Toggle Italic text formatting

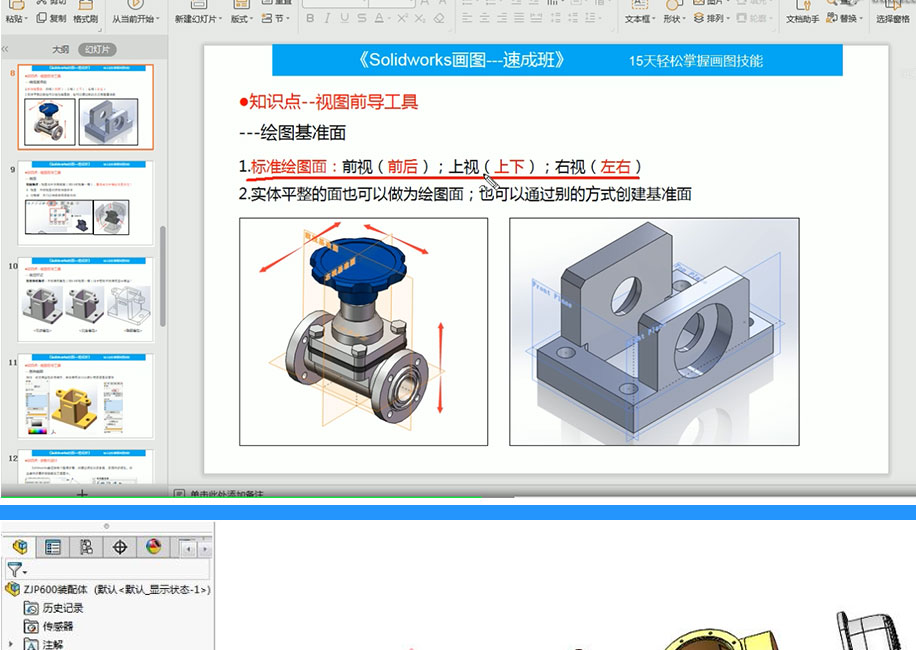[327, 18]
